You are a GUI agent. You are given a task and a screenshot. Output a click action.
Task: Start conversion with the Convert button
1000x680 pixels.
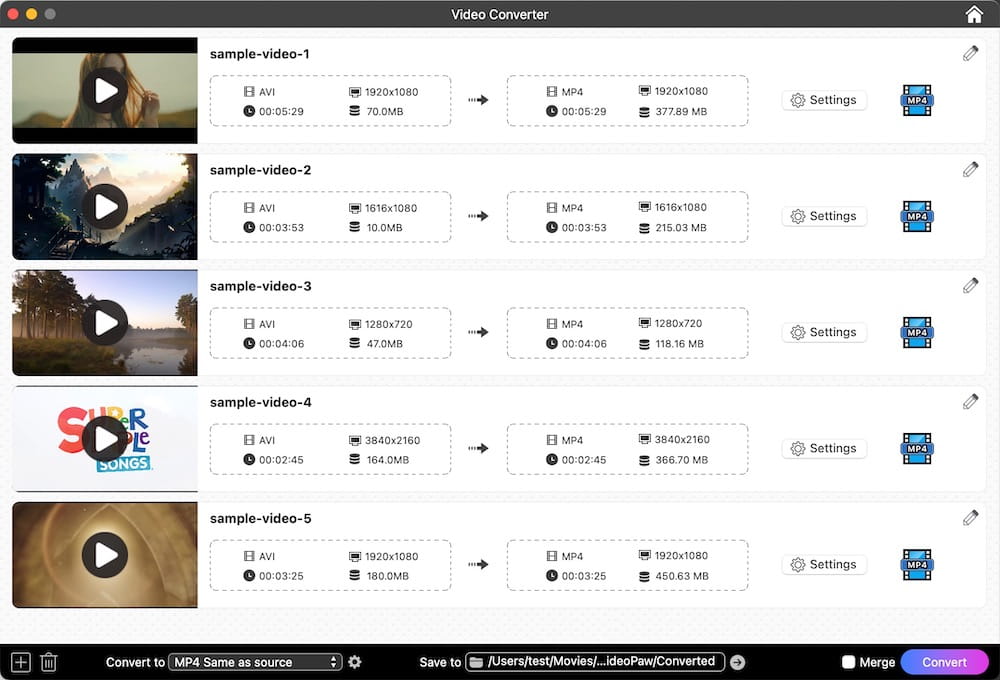tap(944, 662)
